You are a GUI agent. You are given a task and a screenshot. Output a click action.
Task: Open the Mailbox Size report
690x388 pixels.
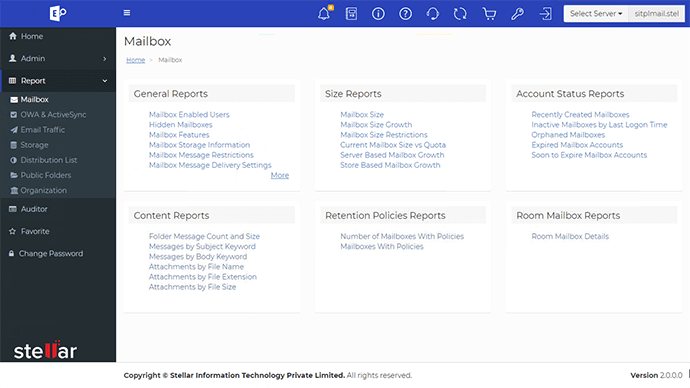[x=362, y=114]
